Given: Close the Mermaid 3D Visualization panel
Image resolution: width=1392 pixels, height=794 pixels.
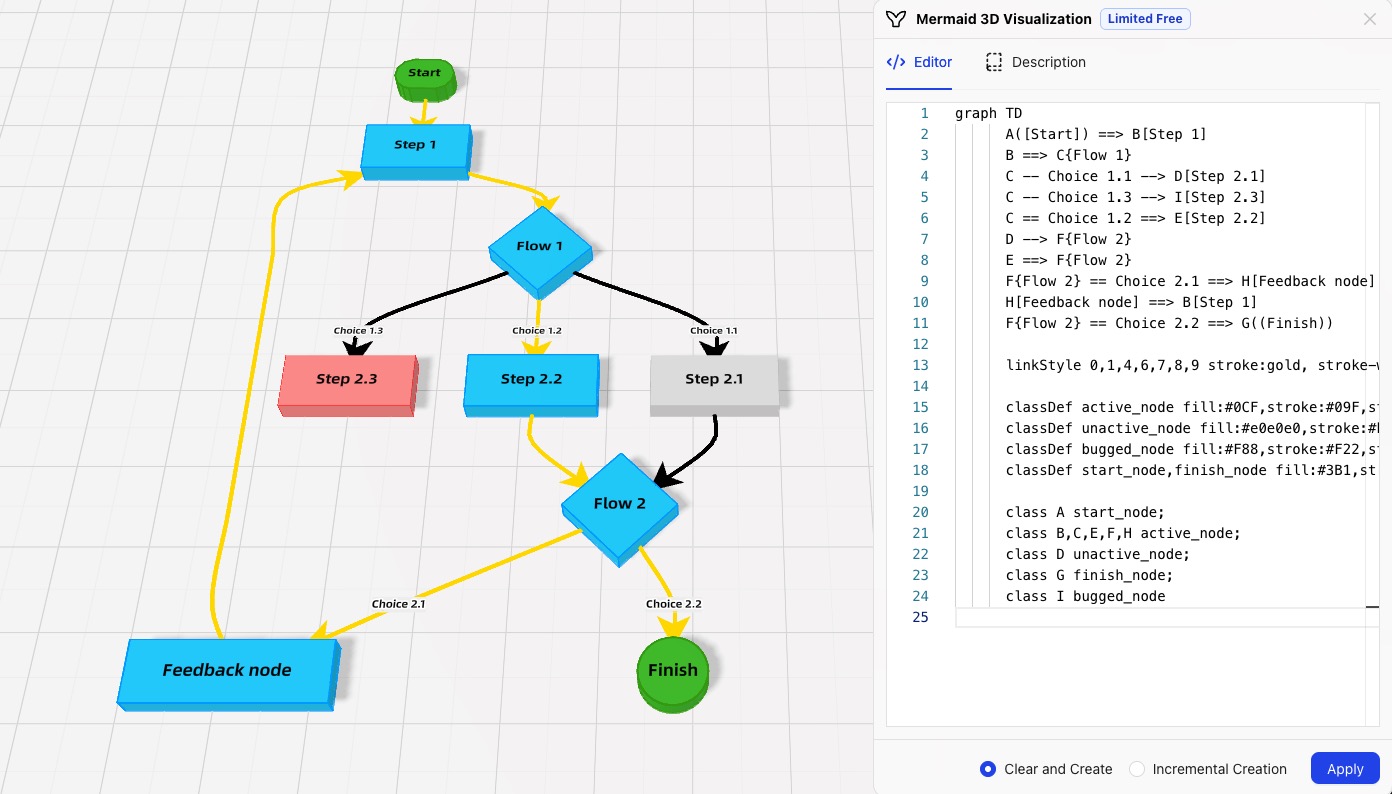Looking at the screenshot, I should click(x=1369, y=19).
